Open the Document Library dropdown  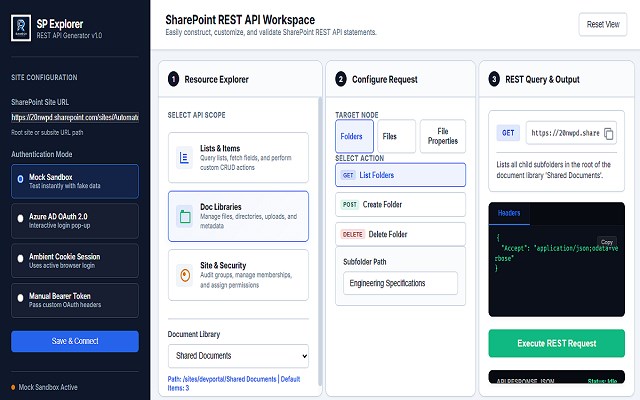pyautogui.click(x=238, y=356)
